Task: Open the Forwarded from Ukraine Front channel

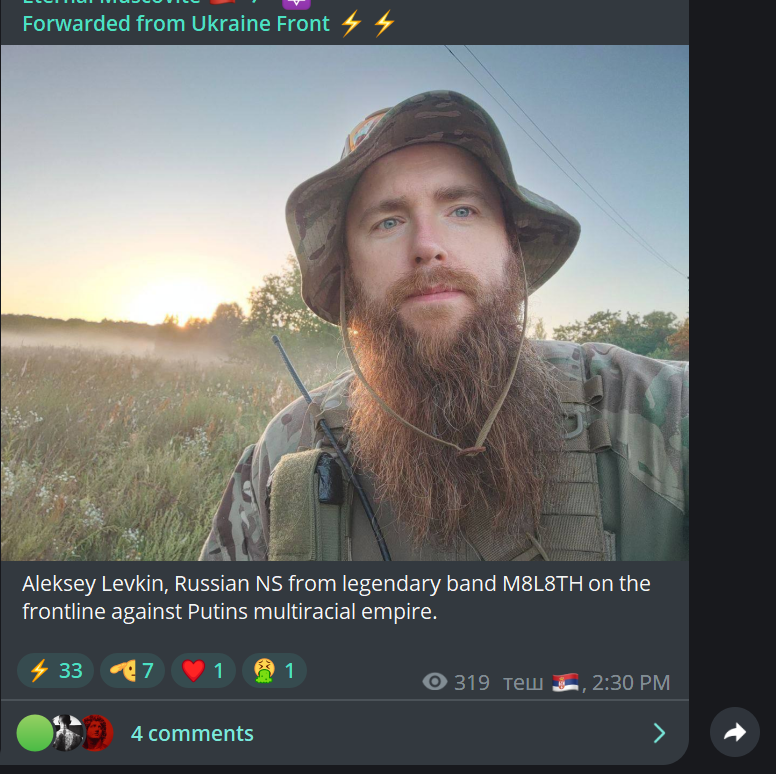Action: 176,24
